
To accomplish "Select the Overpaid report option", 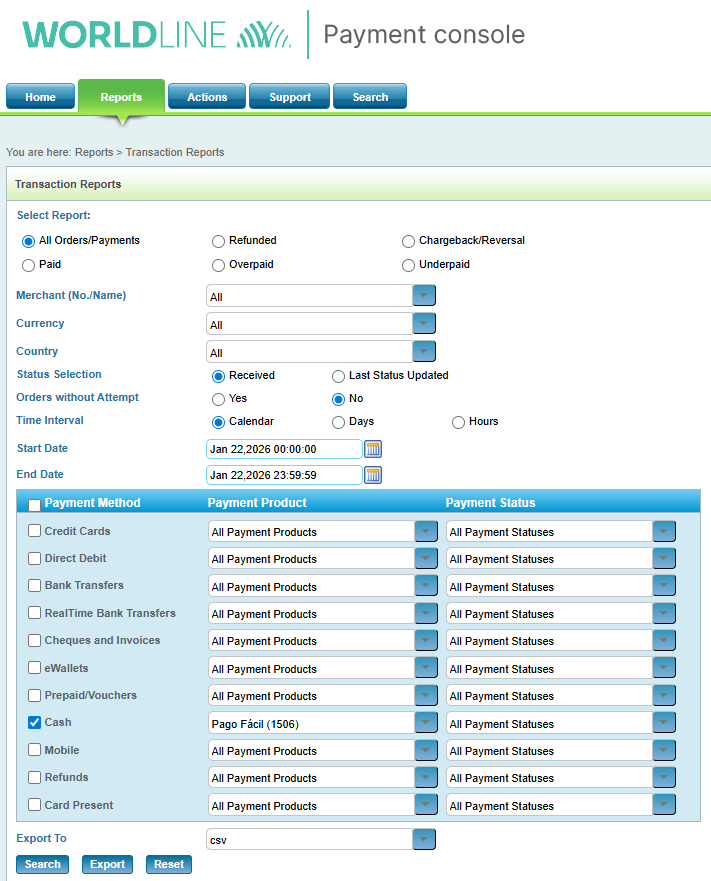I will point(218,265).
